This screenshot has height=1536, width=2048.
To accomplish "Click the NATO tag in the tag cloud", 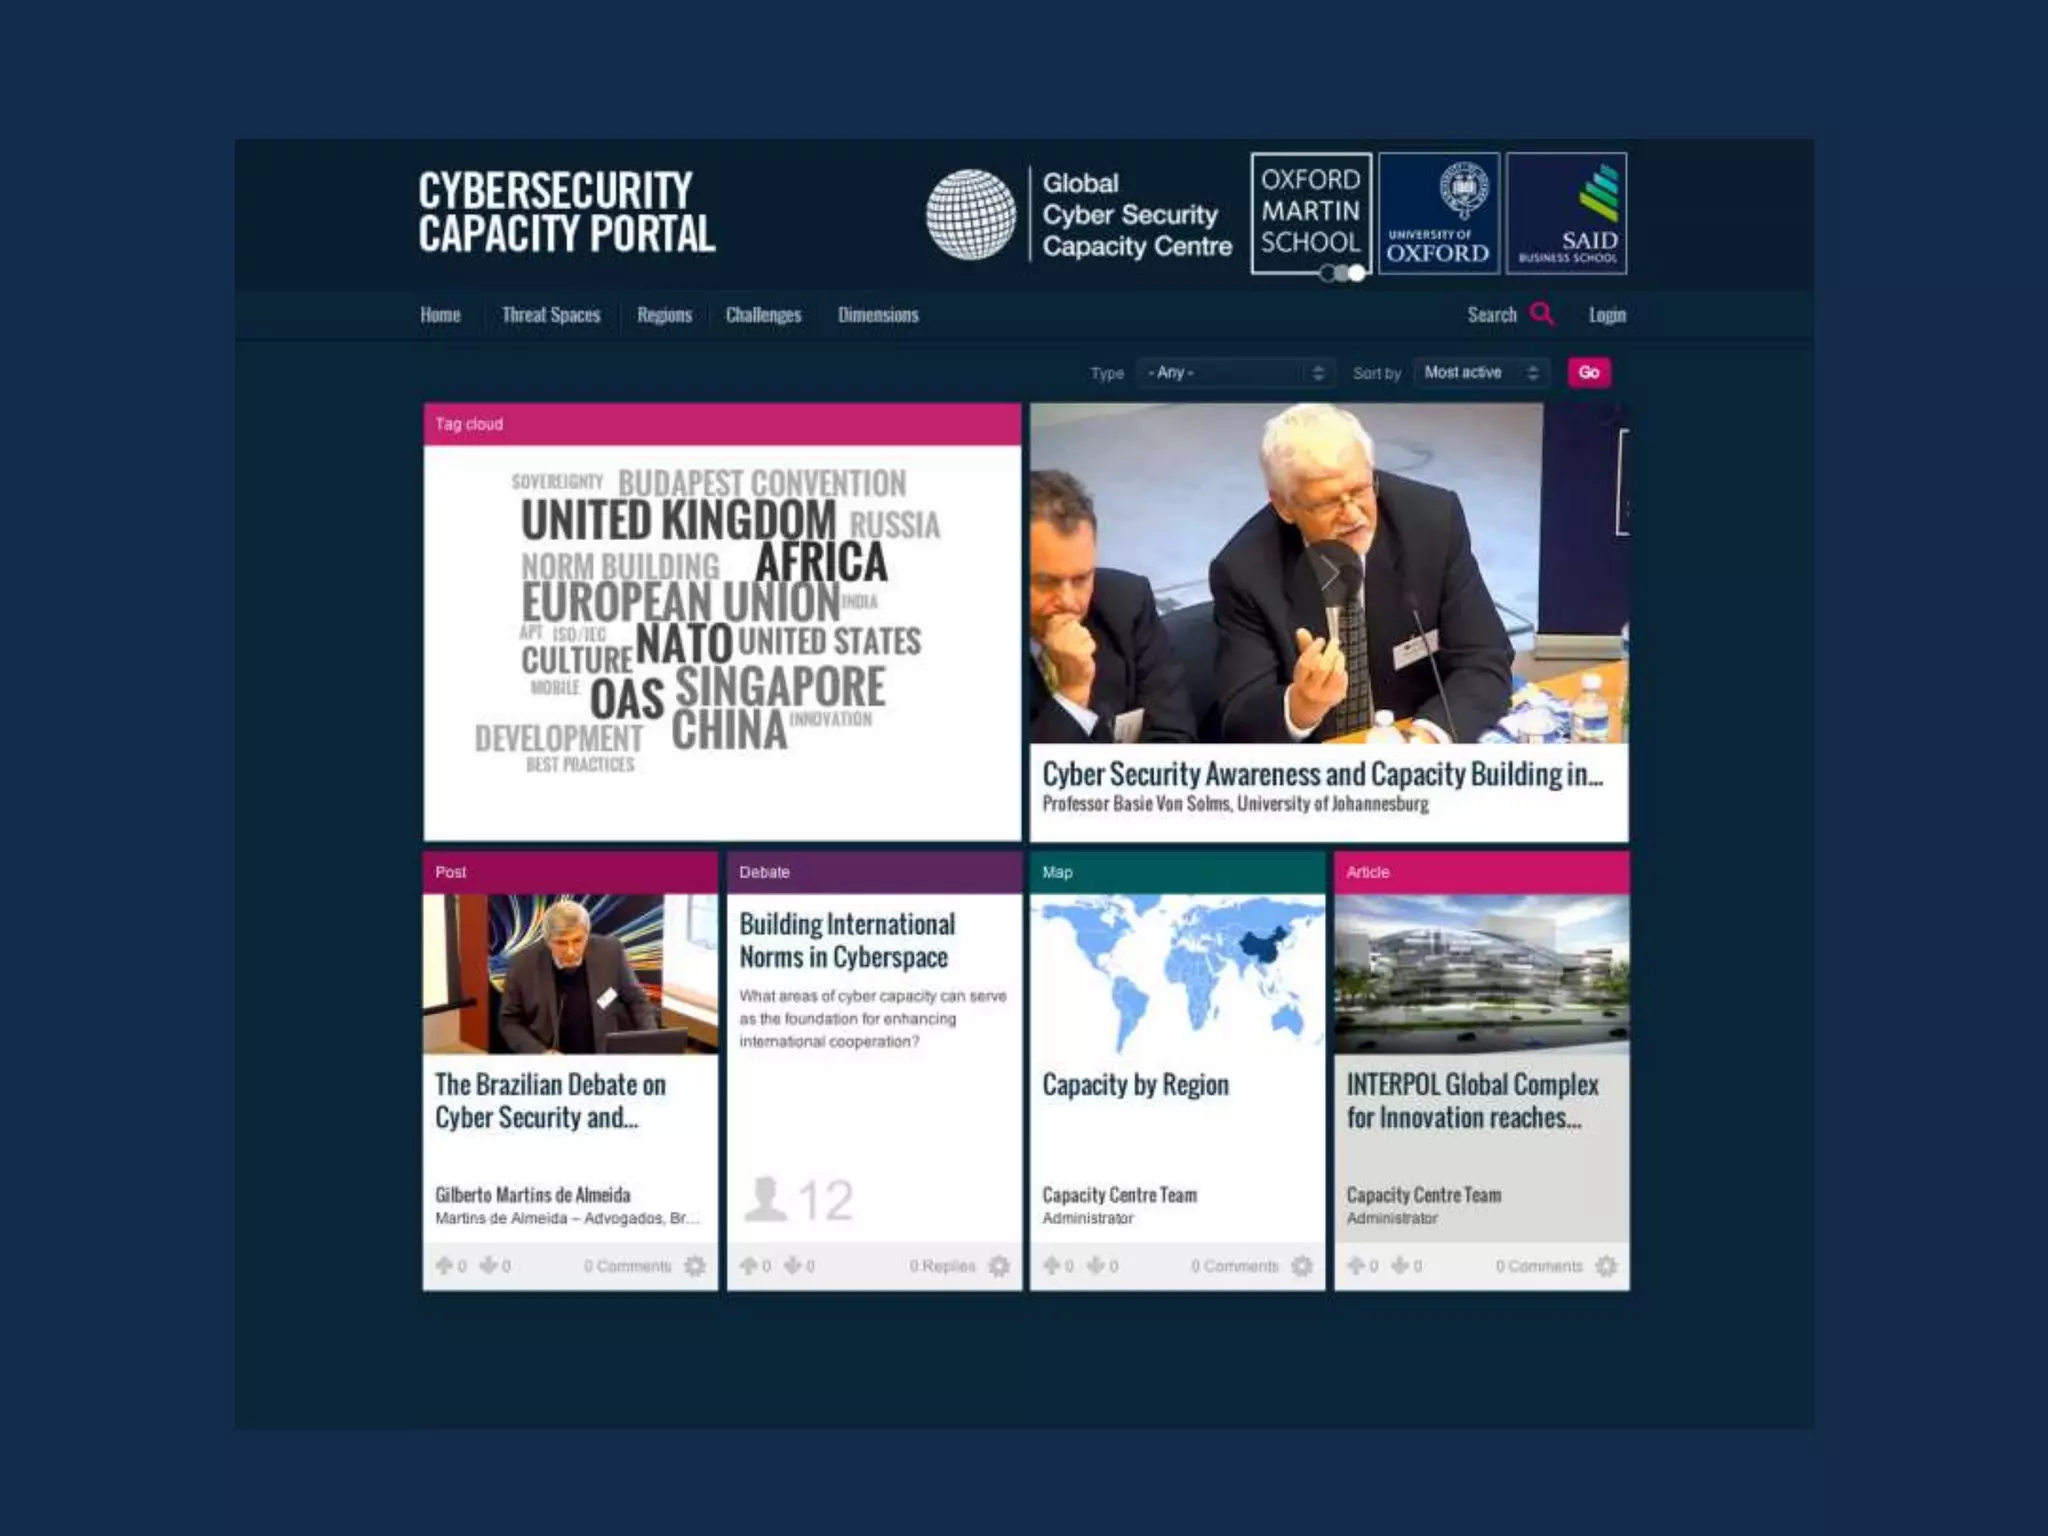I will click(684, 643).
